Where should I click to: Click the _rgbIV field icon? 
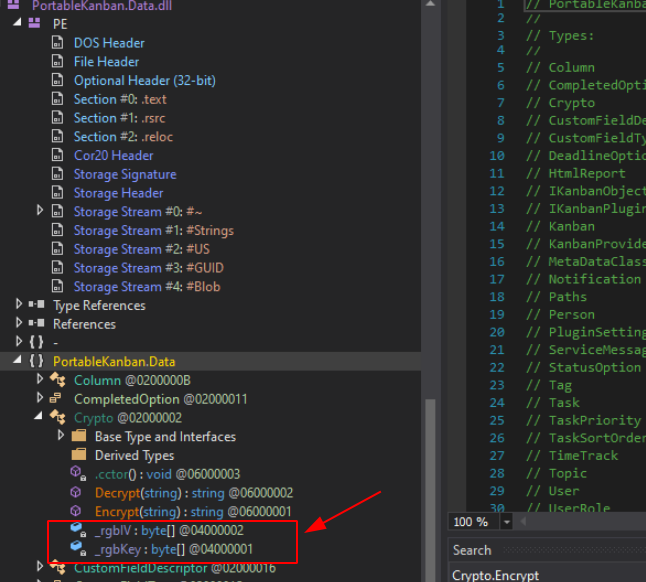pos(77,530)
